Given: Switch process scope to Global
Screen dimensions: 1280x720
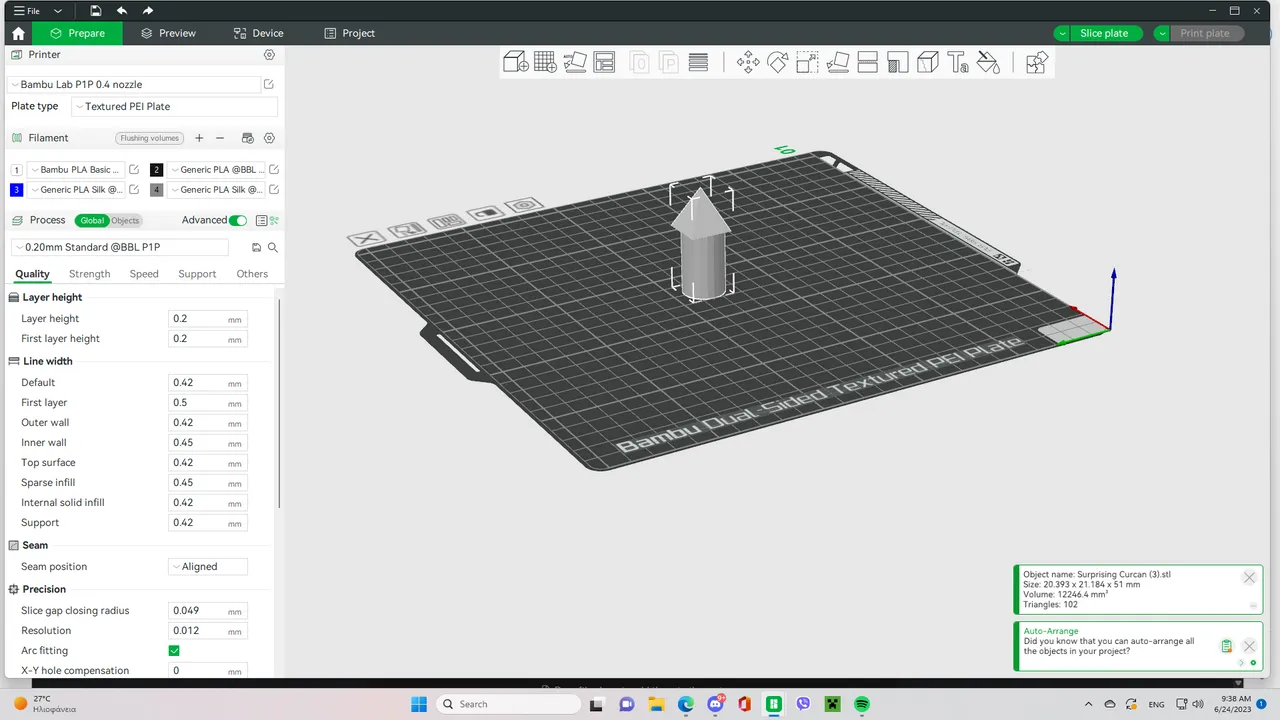Looking at the screenshot, I should click(x=92, y=221).
